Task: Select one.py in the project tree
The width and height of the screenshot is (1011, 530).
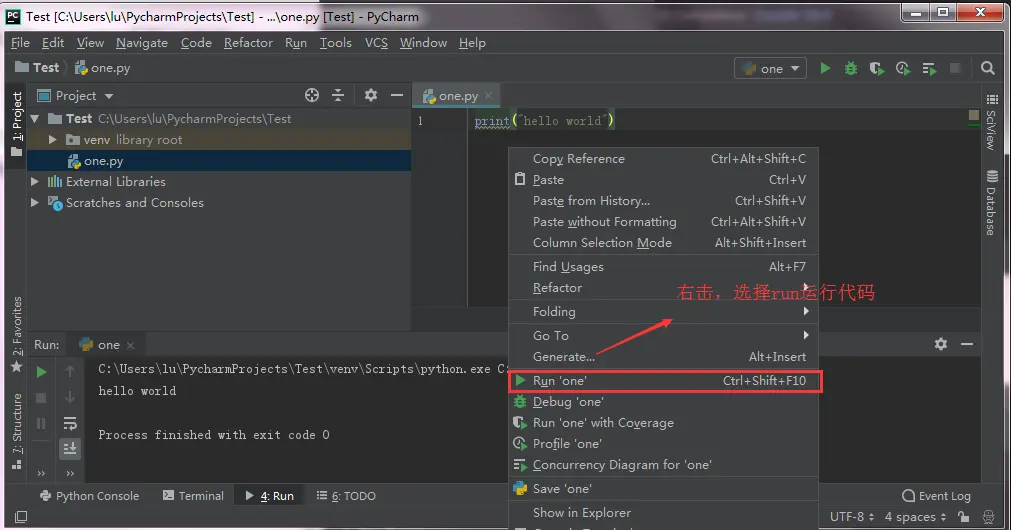Action: 219,161
